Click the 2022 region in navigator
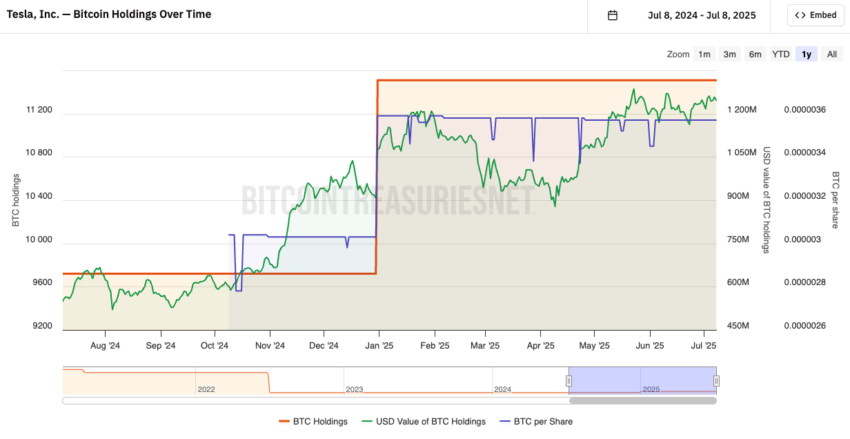Image resolution: width=850 pixels, height=439 pixels. 206,389
